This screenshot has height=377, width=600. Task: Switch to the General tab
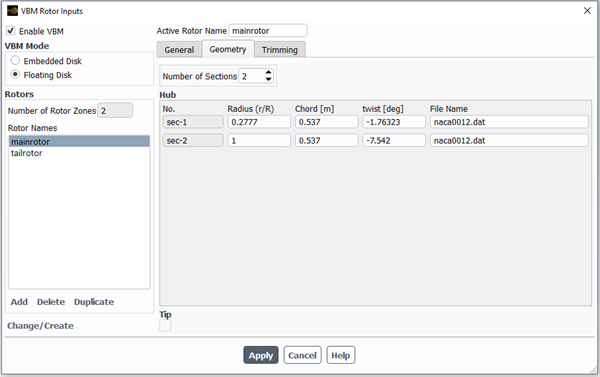[x=179, y=50]
